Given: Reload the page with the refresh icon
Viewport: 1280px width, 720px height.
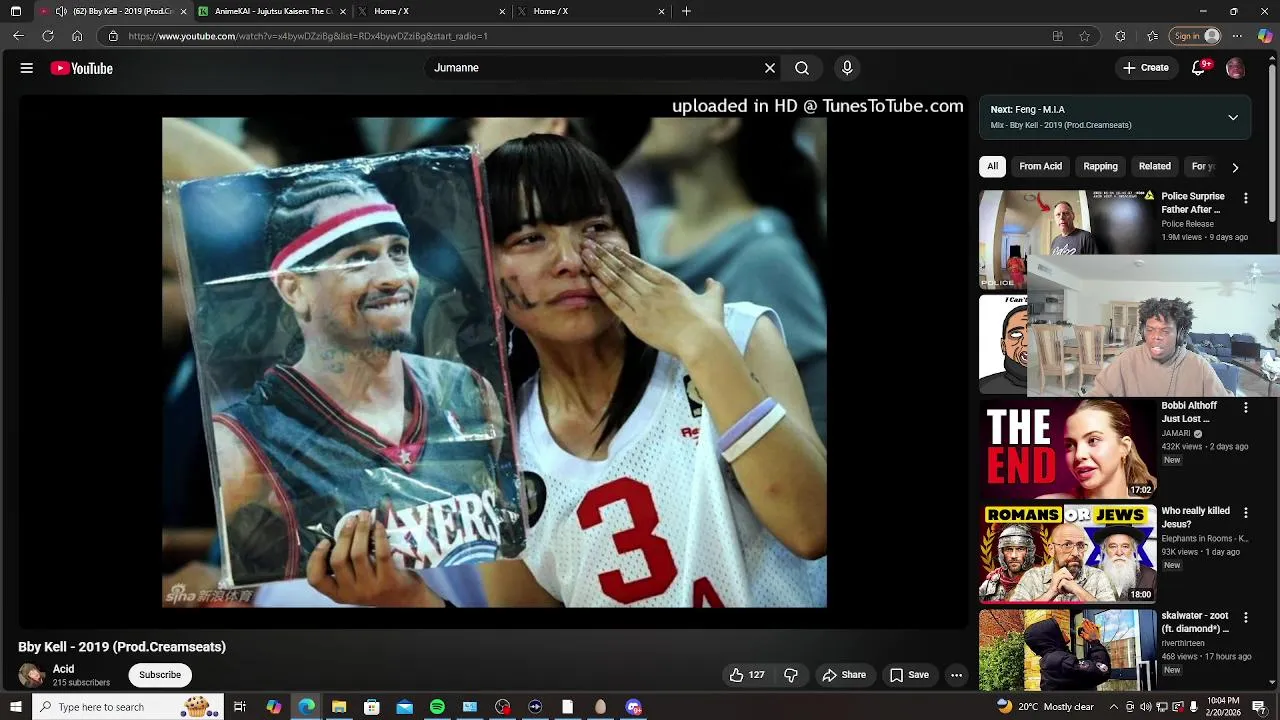Looking at the screenshot, I should click(x=47, y=36).
